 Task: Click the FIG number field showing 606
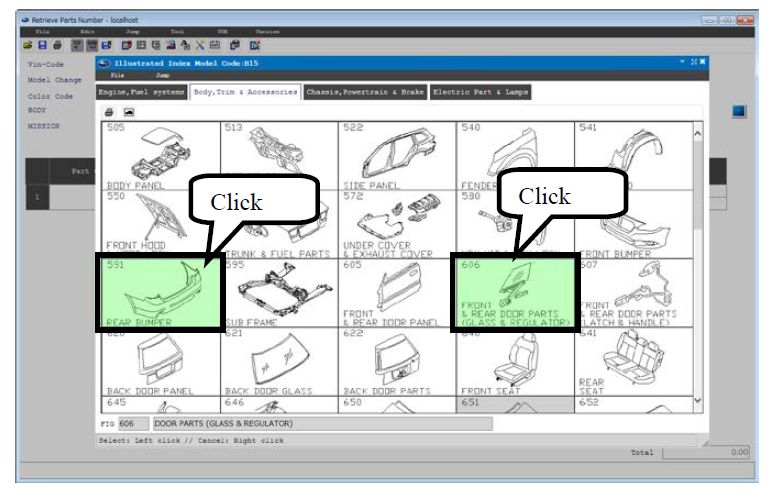133,424
